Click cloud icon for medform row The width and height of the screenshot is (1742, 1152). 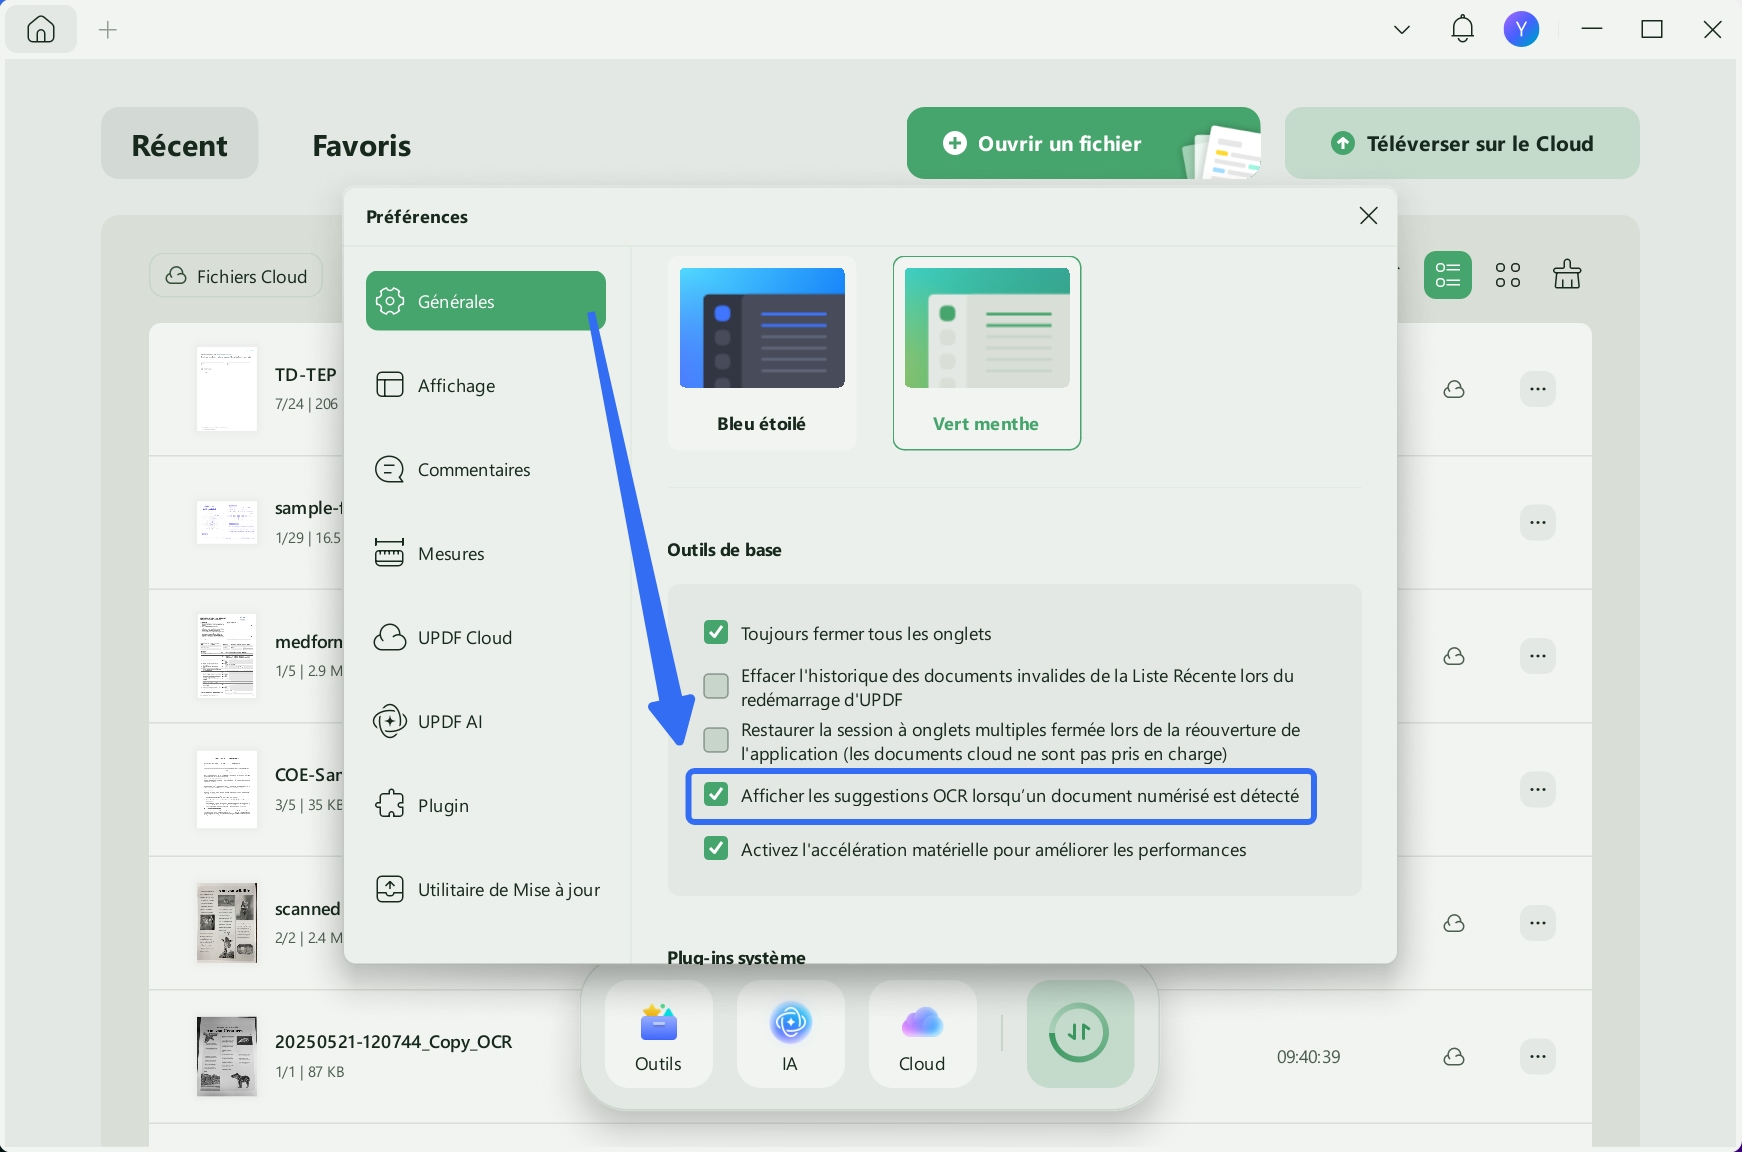1454,656
